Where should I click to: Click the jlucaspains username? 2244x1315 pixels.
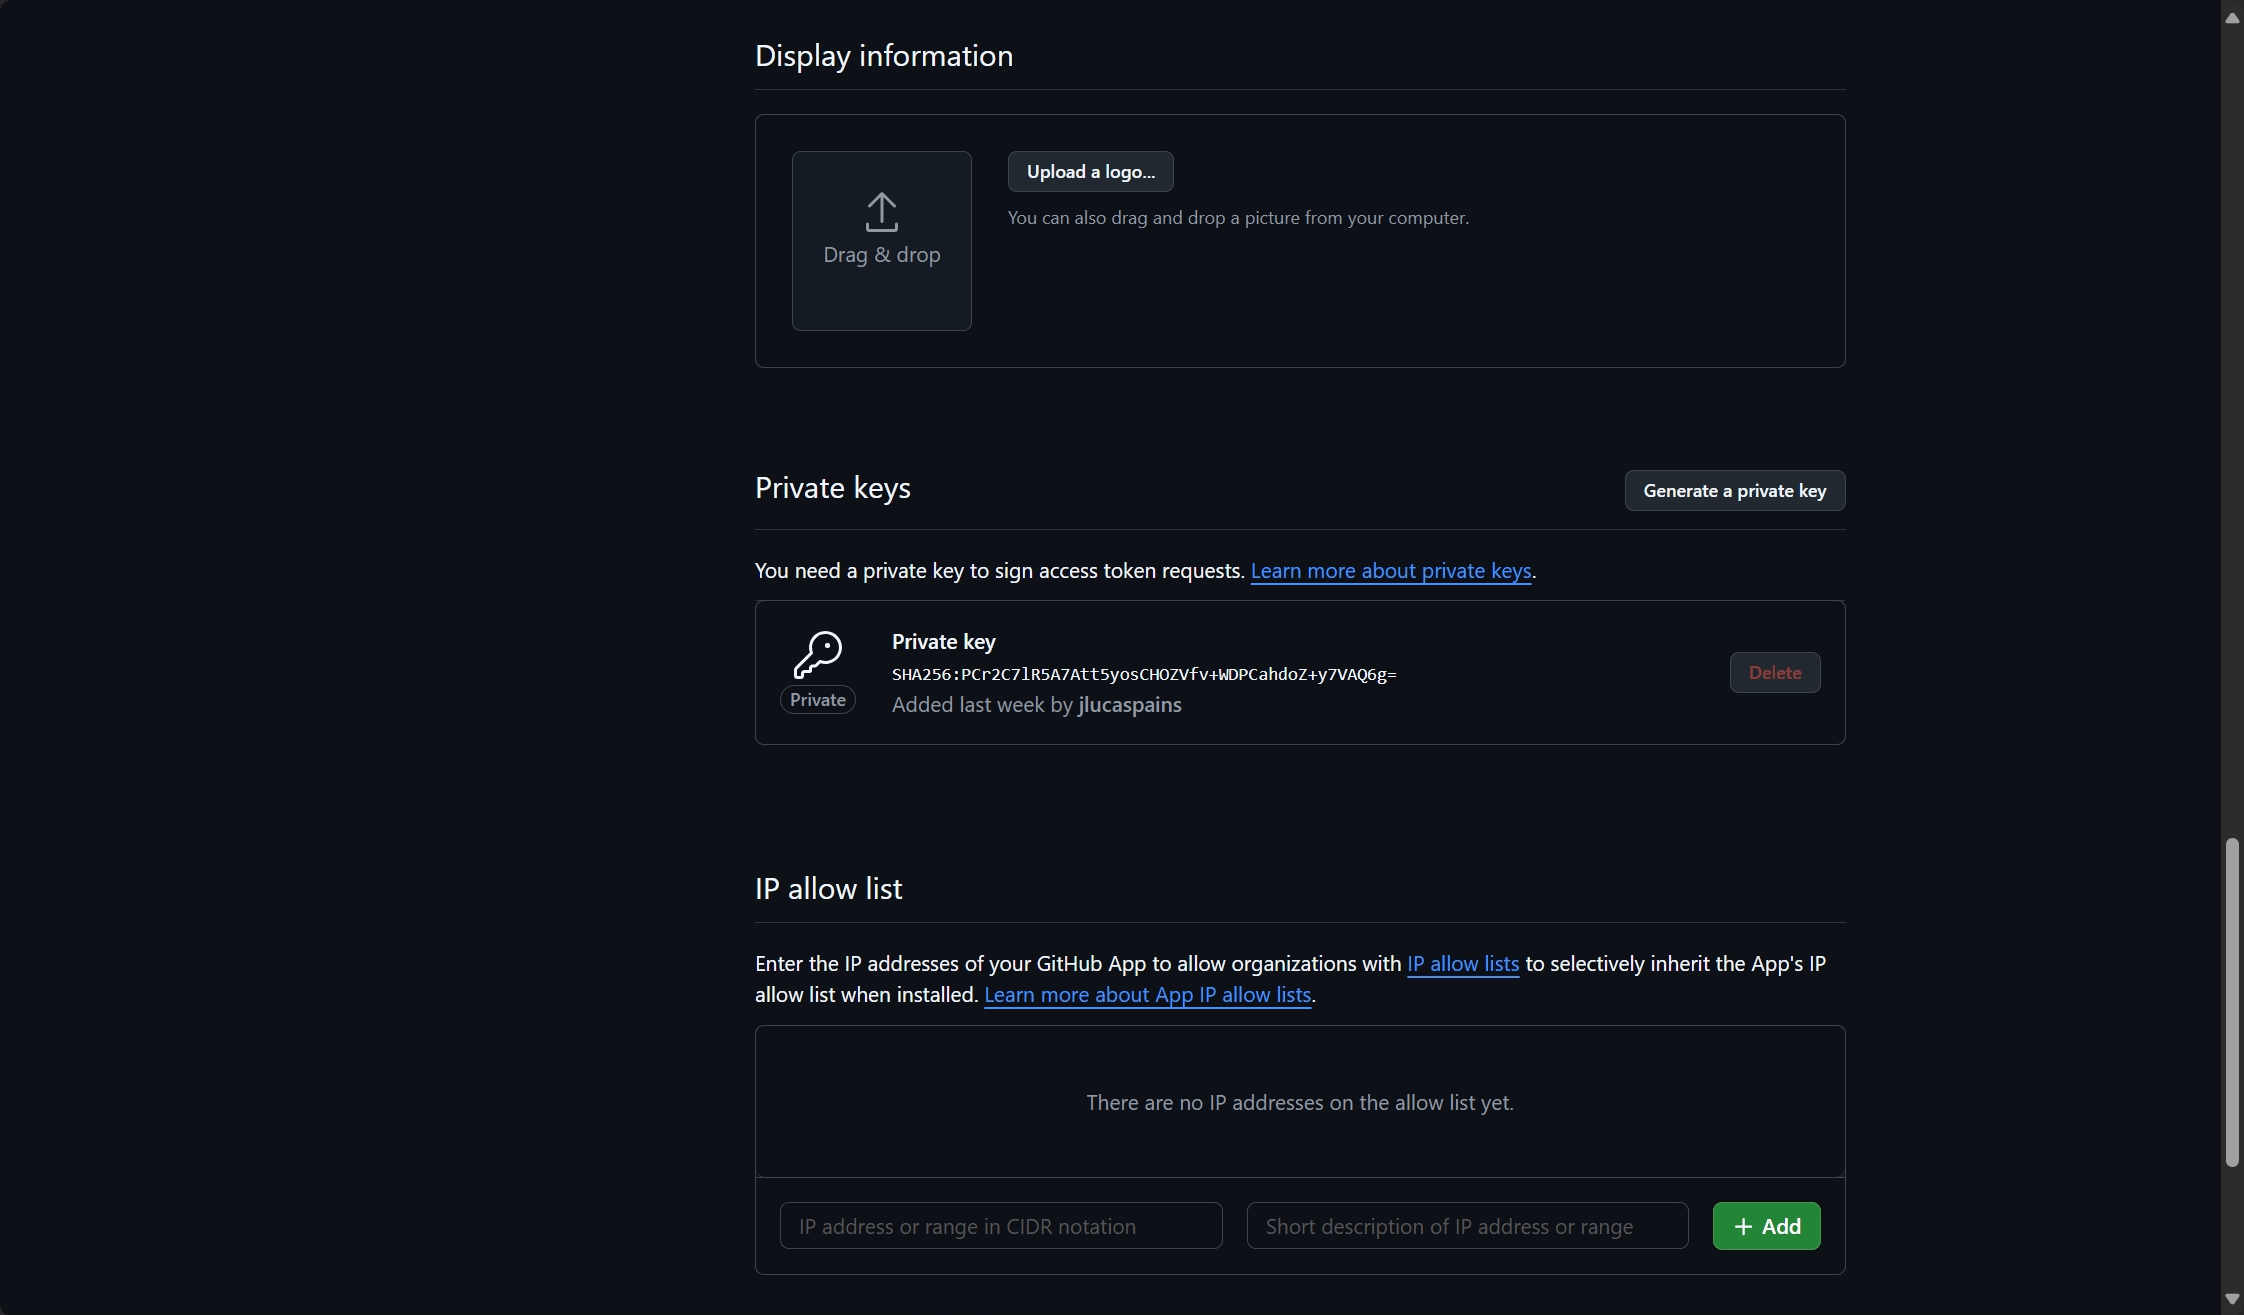click(x=1129, y=705)
